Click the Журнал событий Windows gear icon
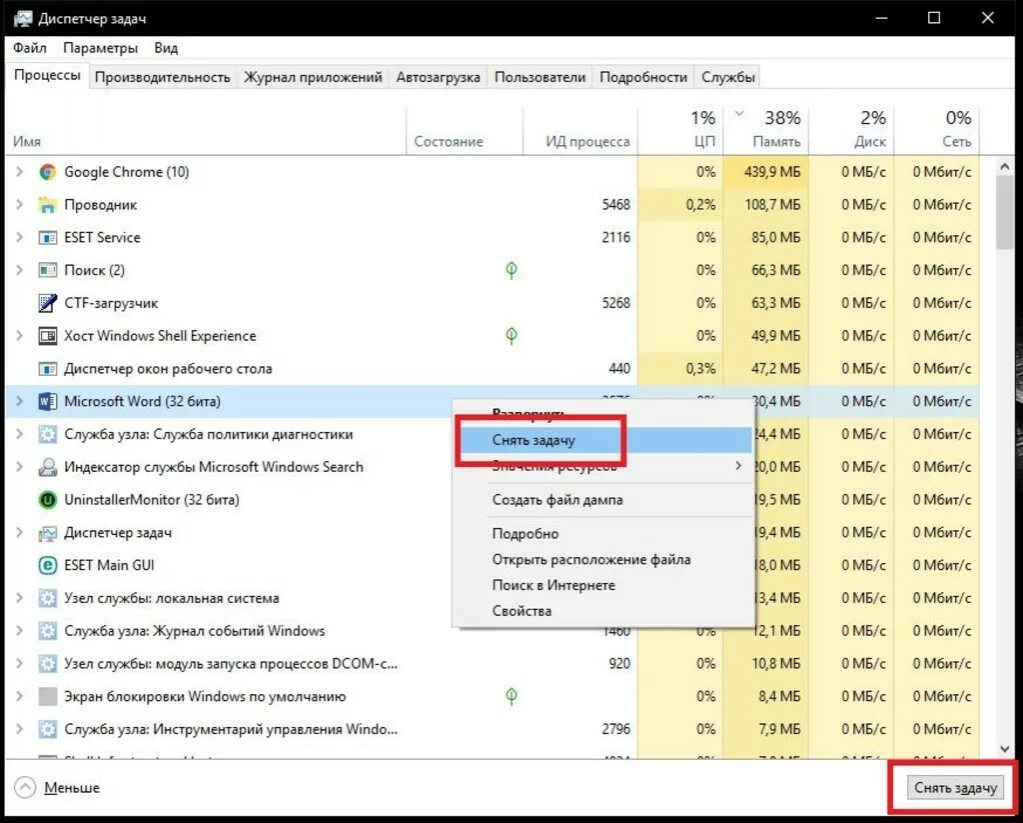Screen dimensions: 1023x823 (x=47, y=630)
